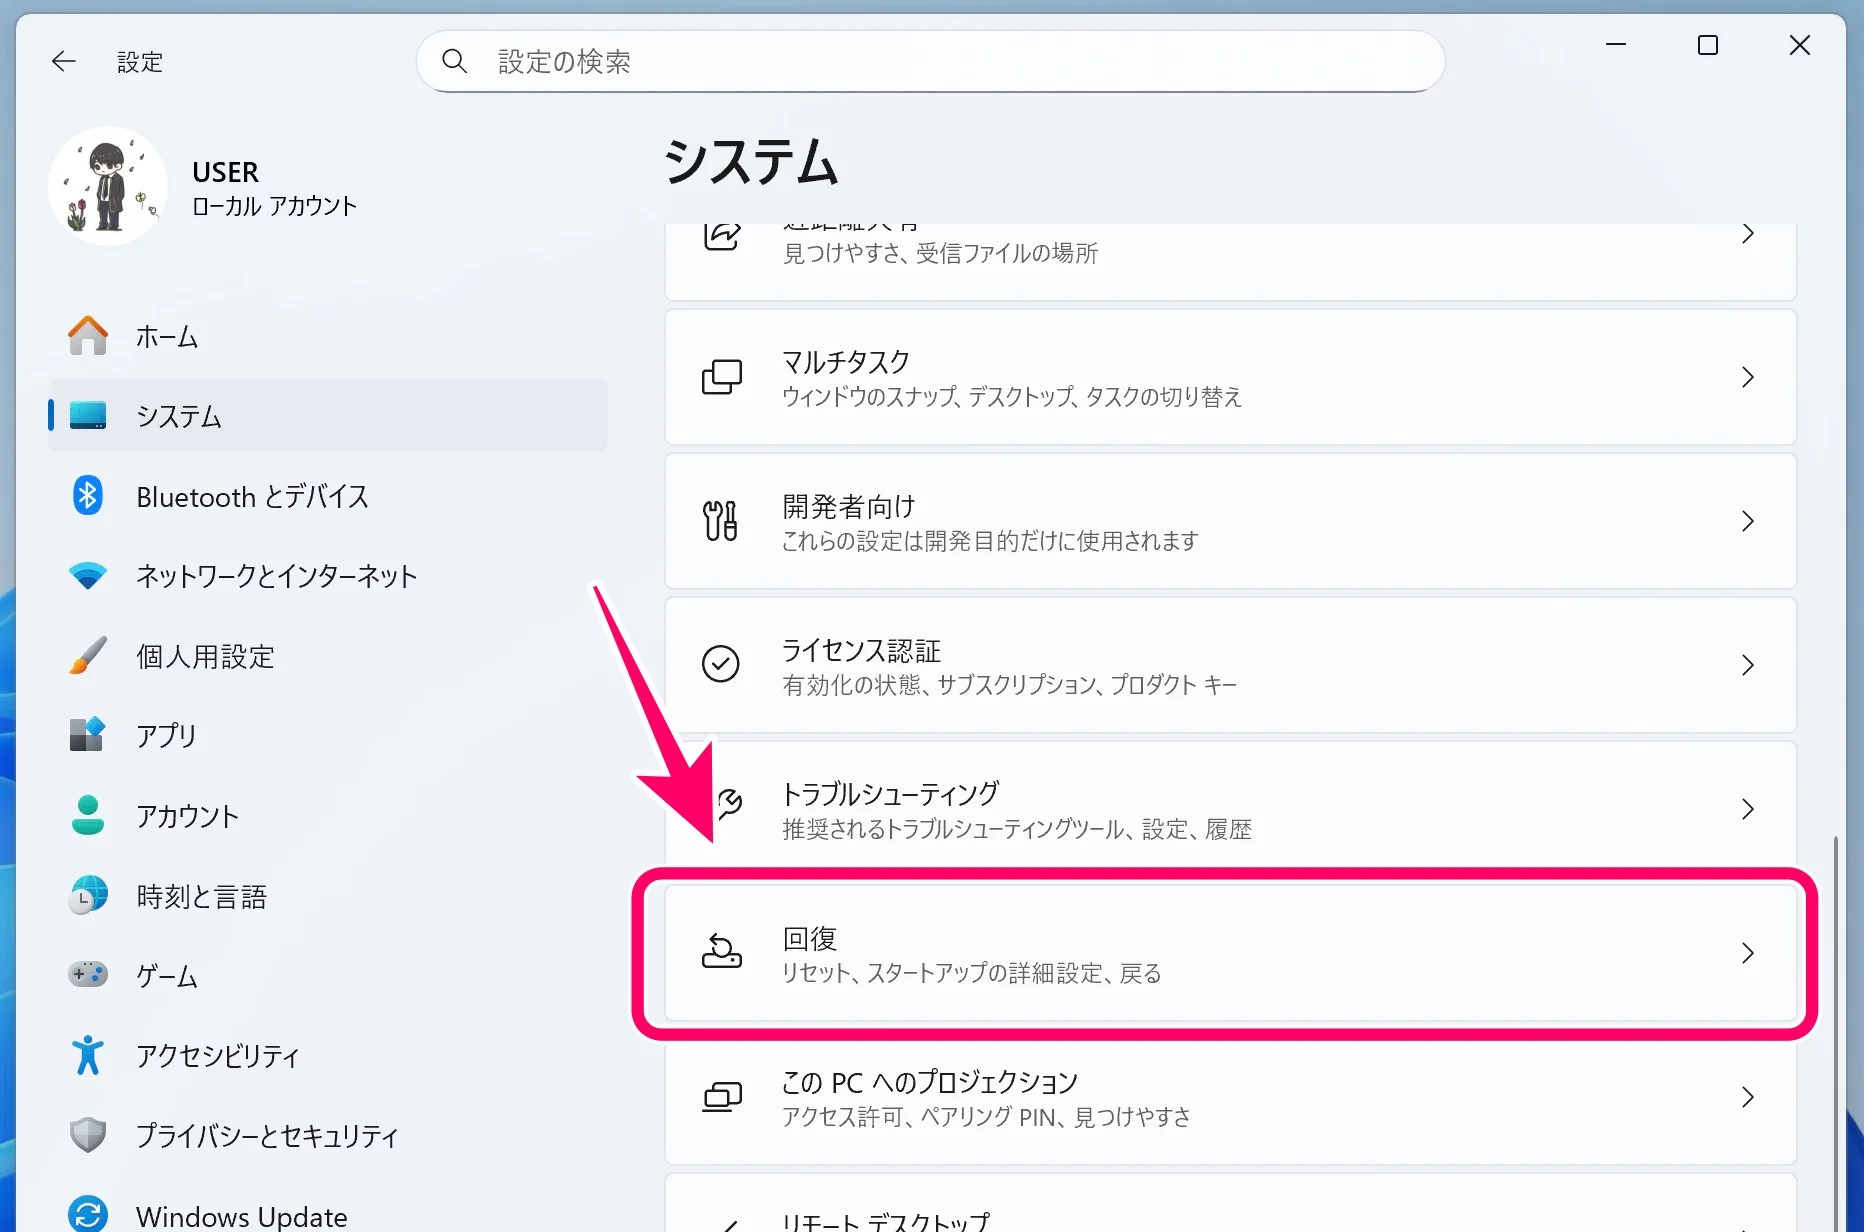Viewport: 1864px width, 1232px height.
Task: Click the マルチタスク overlapping windows icon
Action: tap(721, 378)
